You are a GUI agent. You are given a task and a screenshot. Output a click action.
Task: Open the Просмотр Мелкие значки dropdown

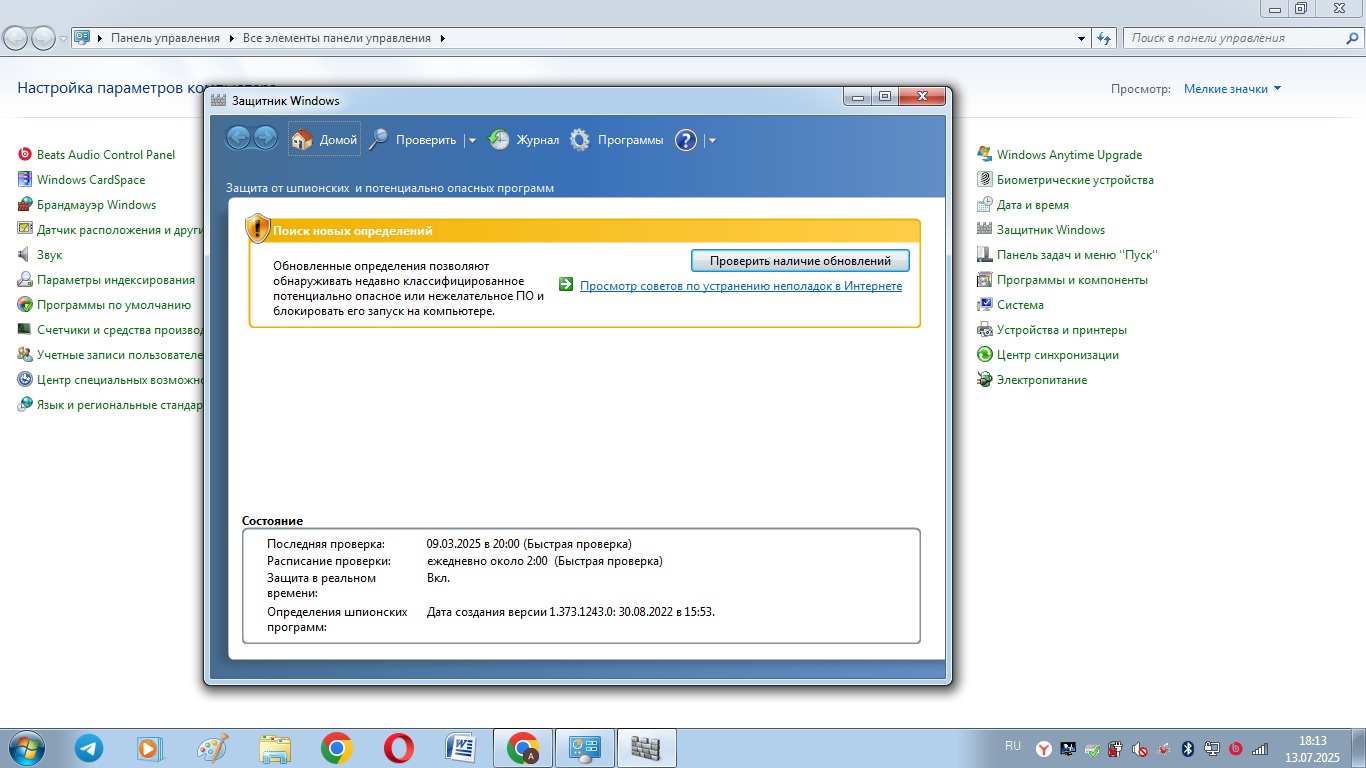[x=1232, y=89]
